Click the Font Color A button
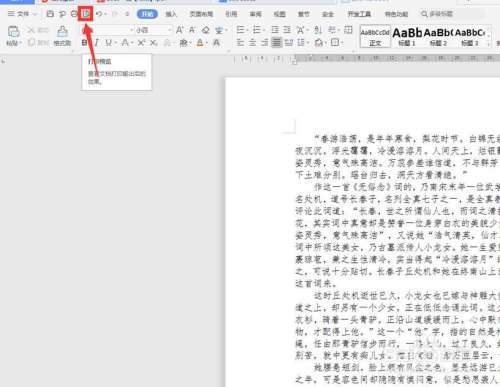The width and height of the screenshot is (500, 387). tap(200, 43)
